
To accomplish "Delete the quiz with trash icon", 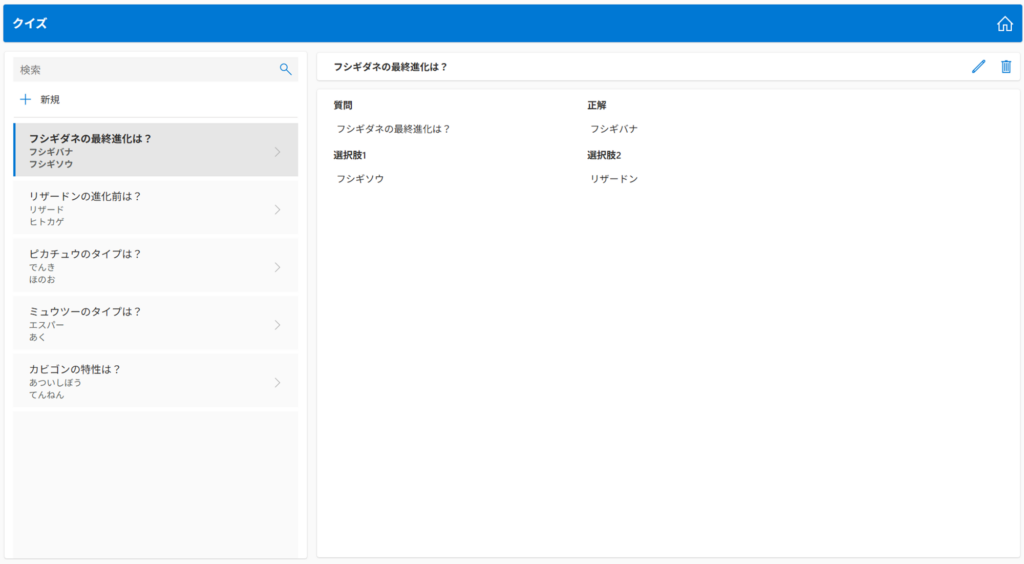I will pyautogui.click(x=1006, y=67).
